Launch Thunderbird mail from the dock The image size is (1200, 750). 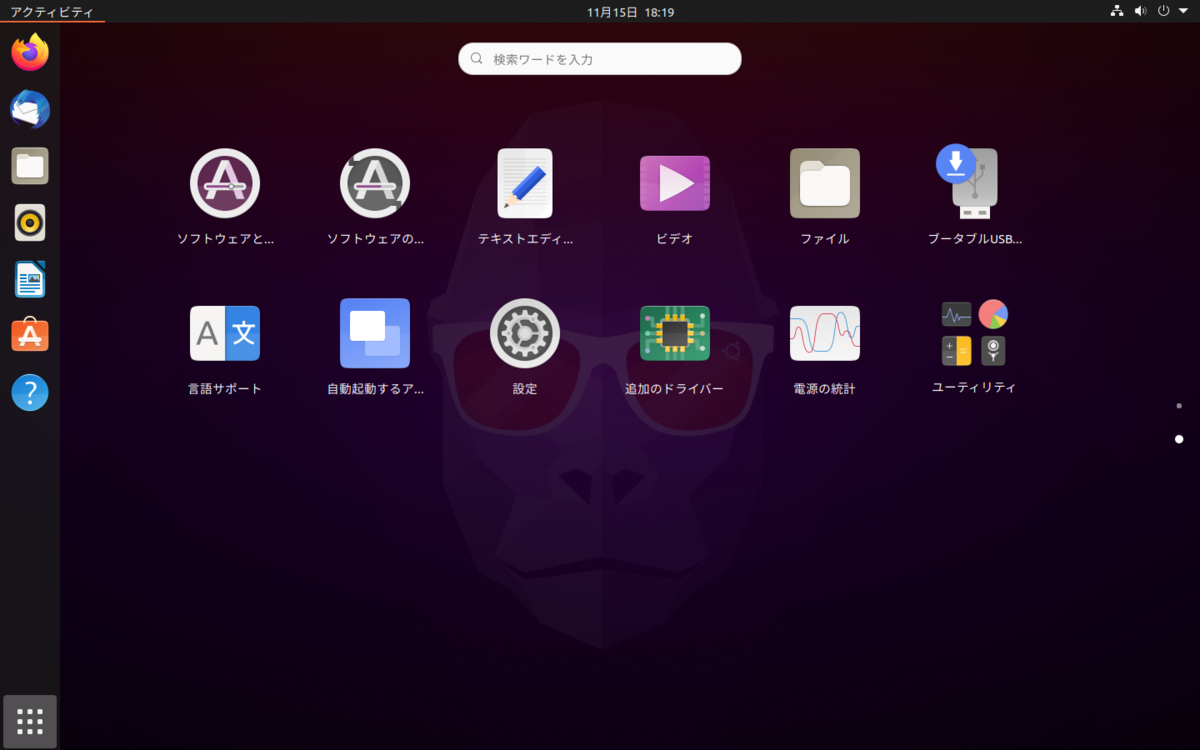(x=30, y=109)
